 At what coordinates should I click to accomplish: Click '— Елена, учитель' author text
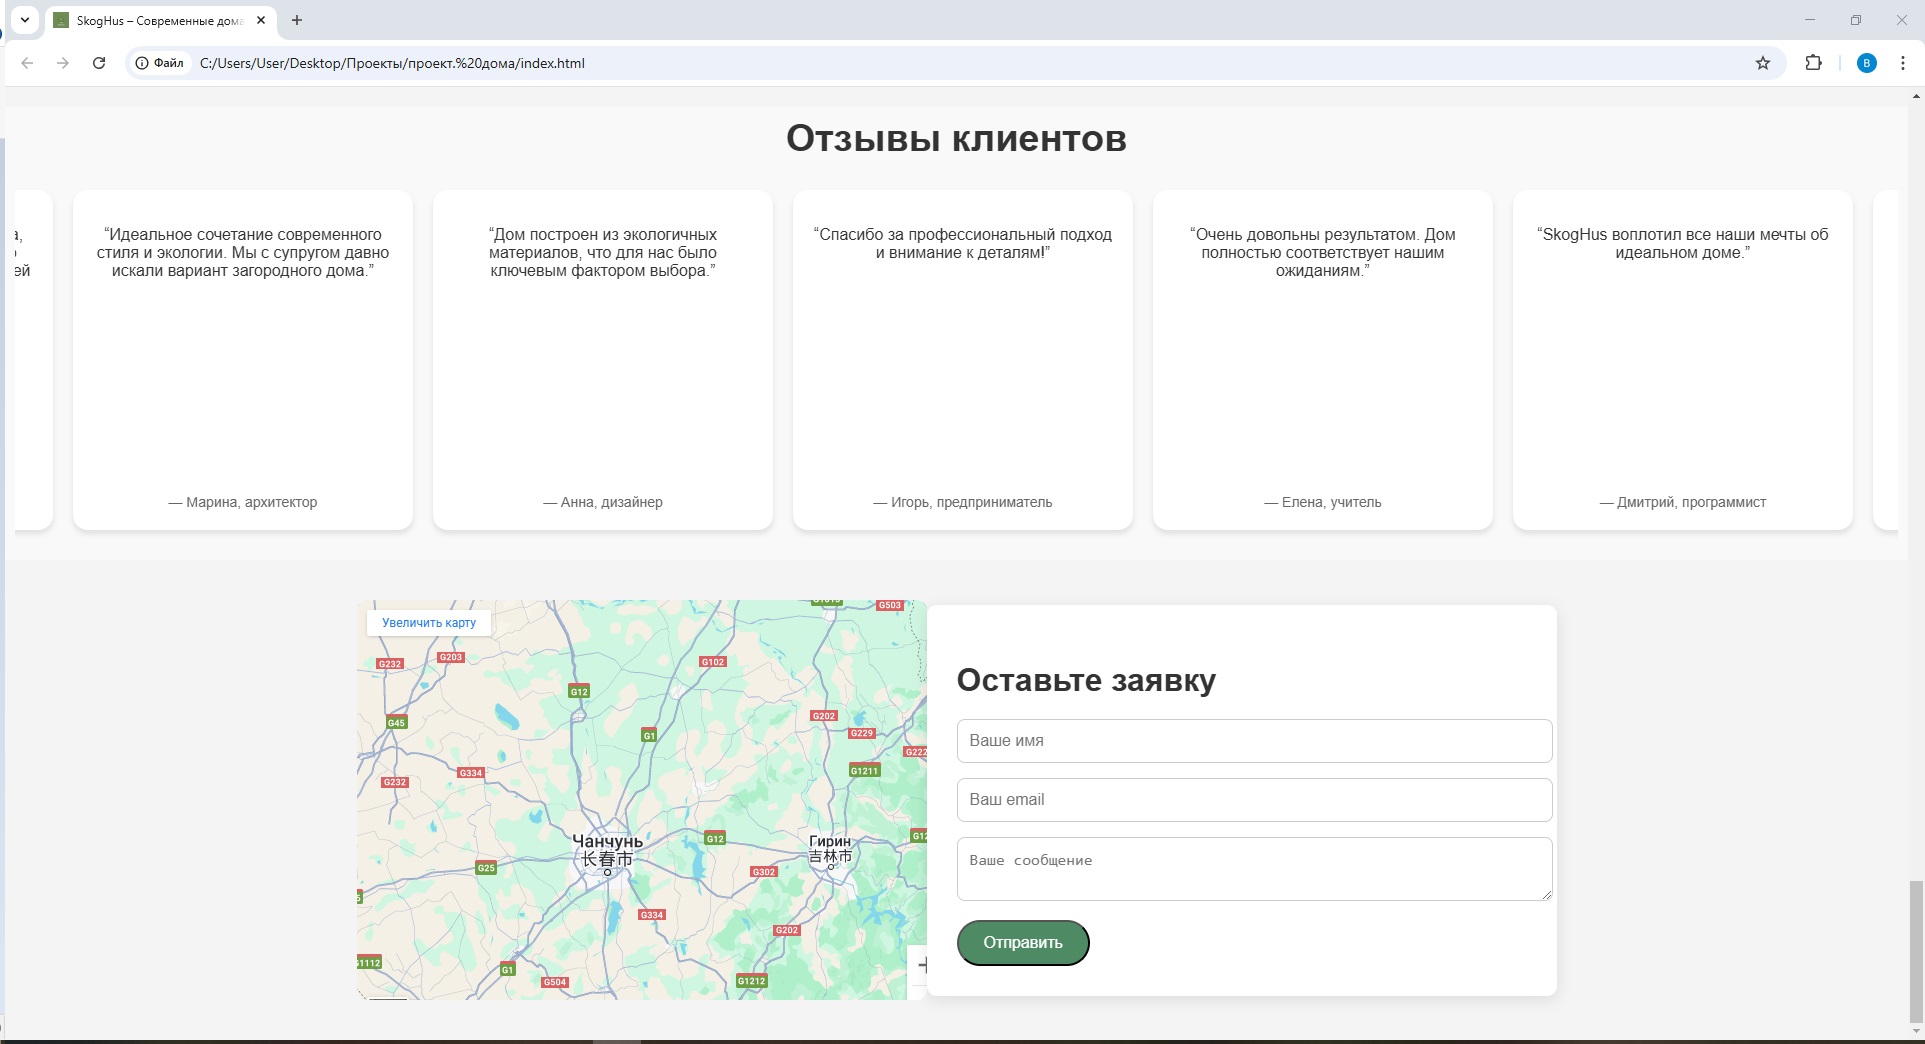pyautogui.click(x=1323, y=502)
